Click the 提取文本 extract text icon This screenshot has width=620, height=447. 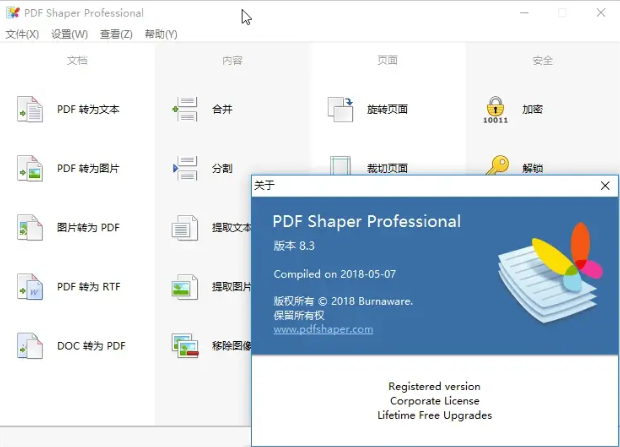pyautogui.click(x=185, y=228)
